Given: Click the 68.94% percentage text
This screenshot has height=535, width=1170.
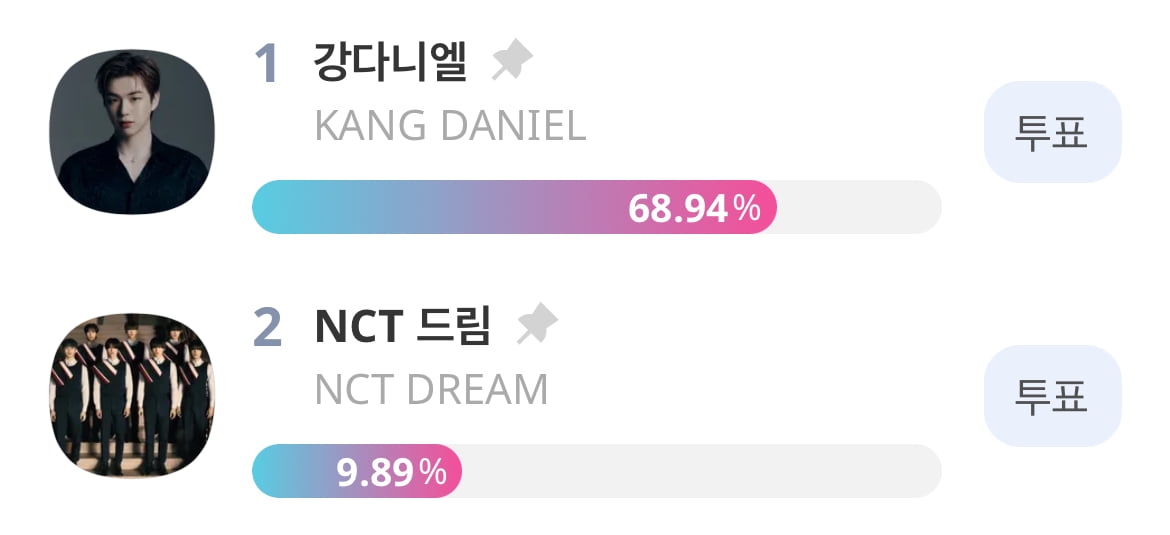Looking at the screenshot, I should point(694,208).
